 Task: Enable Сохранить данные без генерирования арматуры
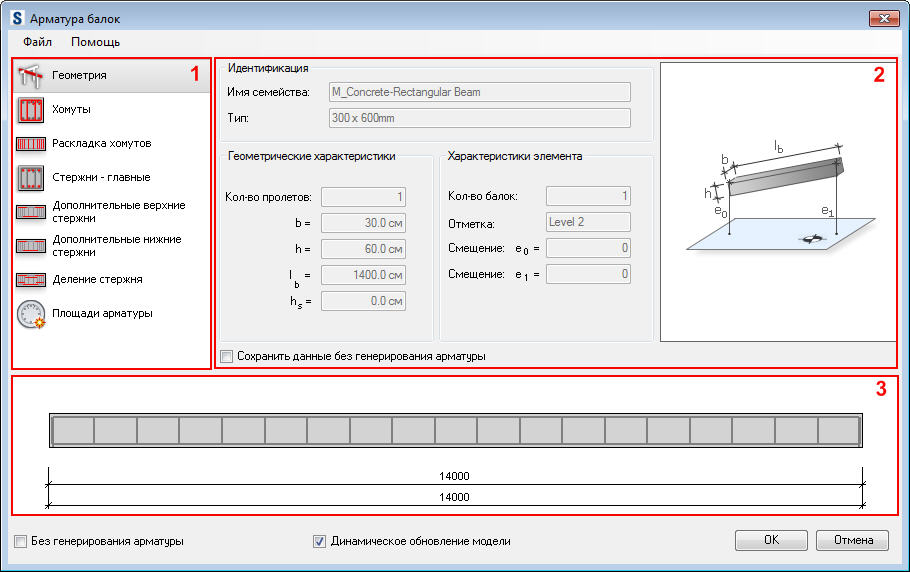[227, 356]
